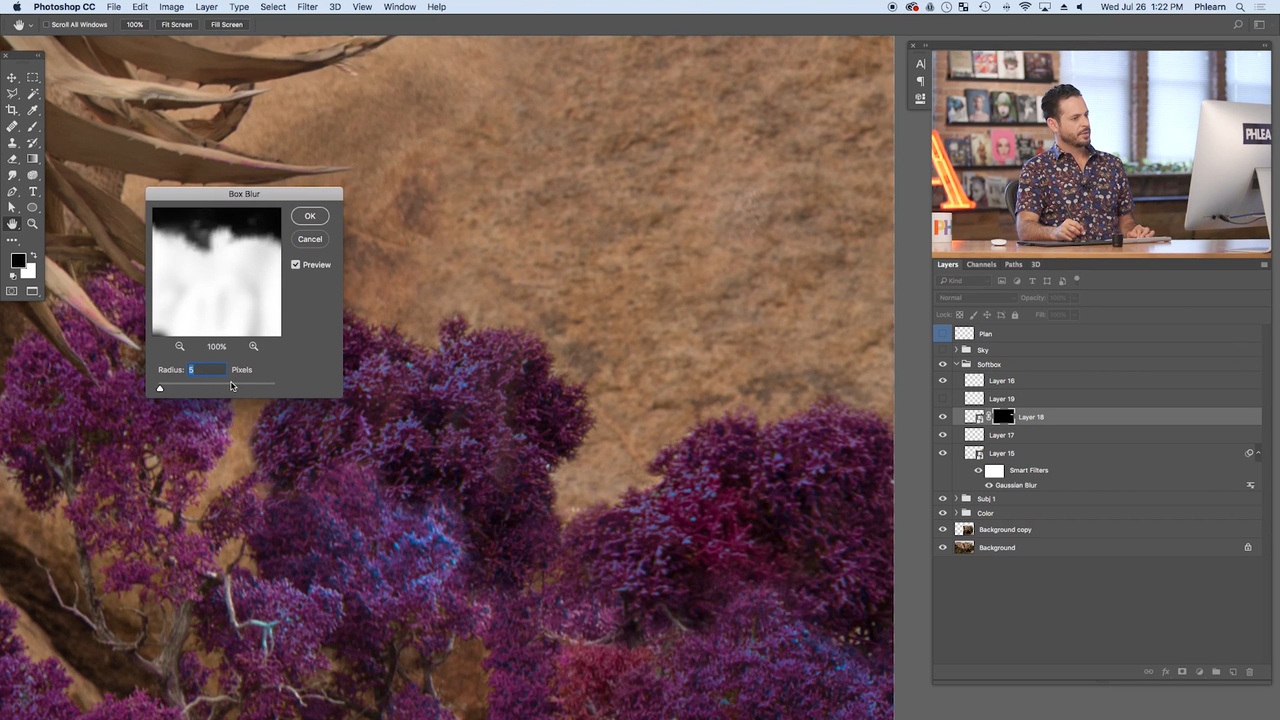Select the Type tool
1280x720 pixels.
pos(32,191)
